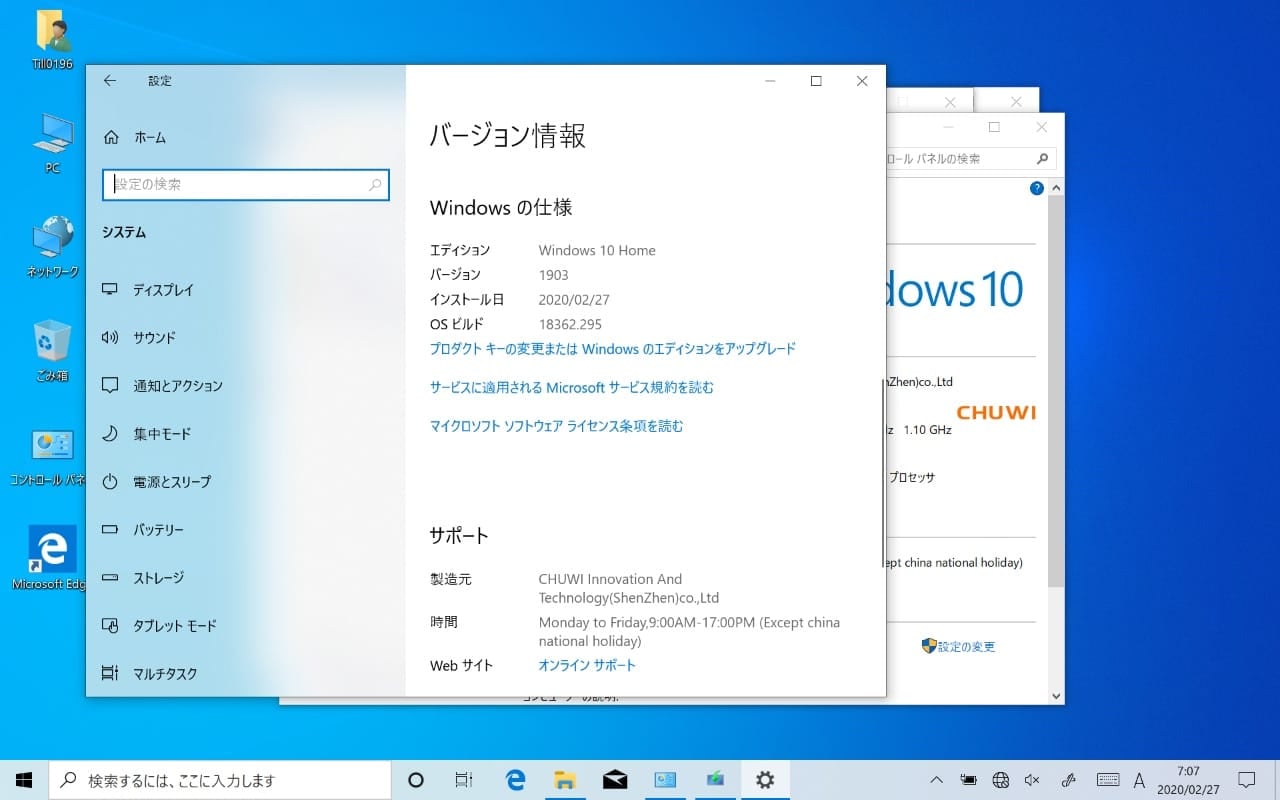The width and height of the screenshot is (1280, 800).
Task: Open サウンド settings from the sidebar
Action: (154, 338)
